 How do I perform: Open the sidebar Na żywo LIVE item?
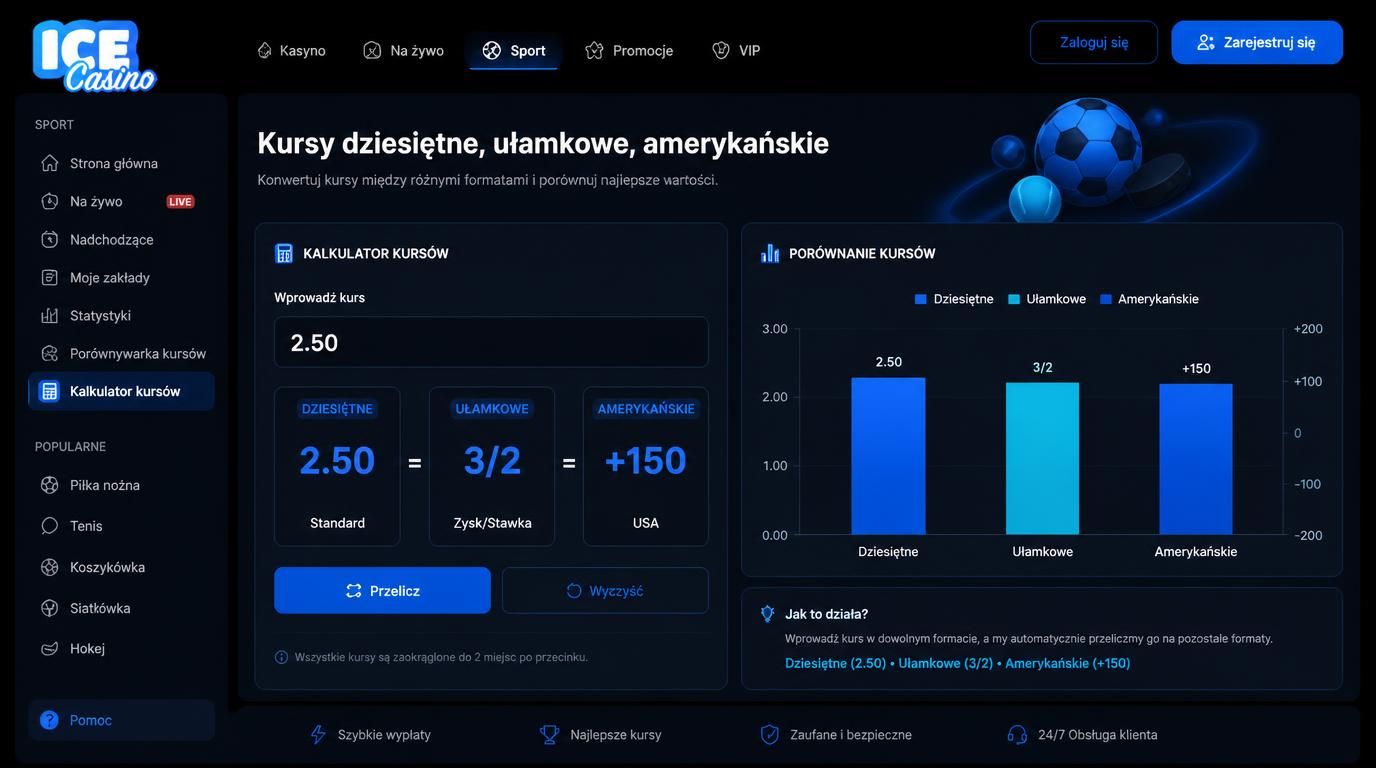121,201
